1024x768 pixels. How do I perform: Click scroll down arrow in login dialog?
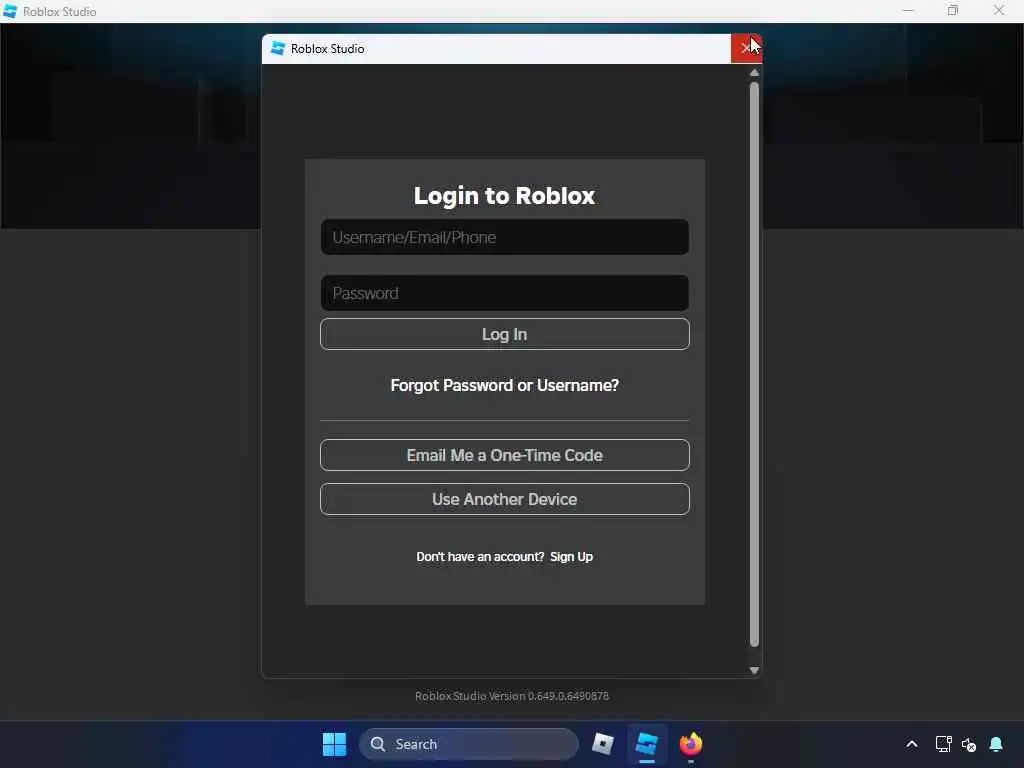point(754,670)
